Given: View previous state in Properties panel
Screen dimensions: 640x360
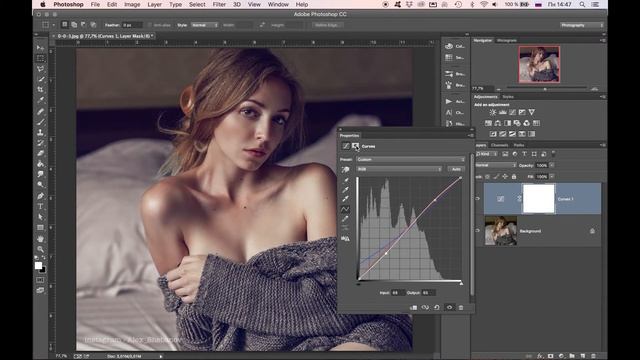Looking at the screenshot, I should coord(425,307).
